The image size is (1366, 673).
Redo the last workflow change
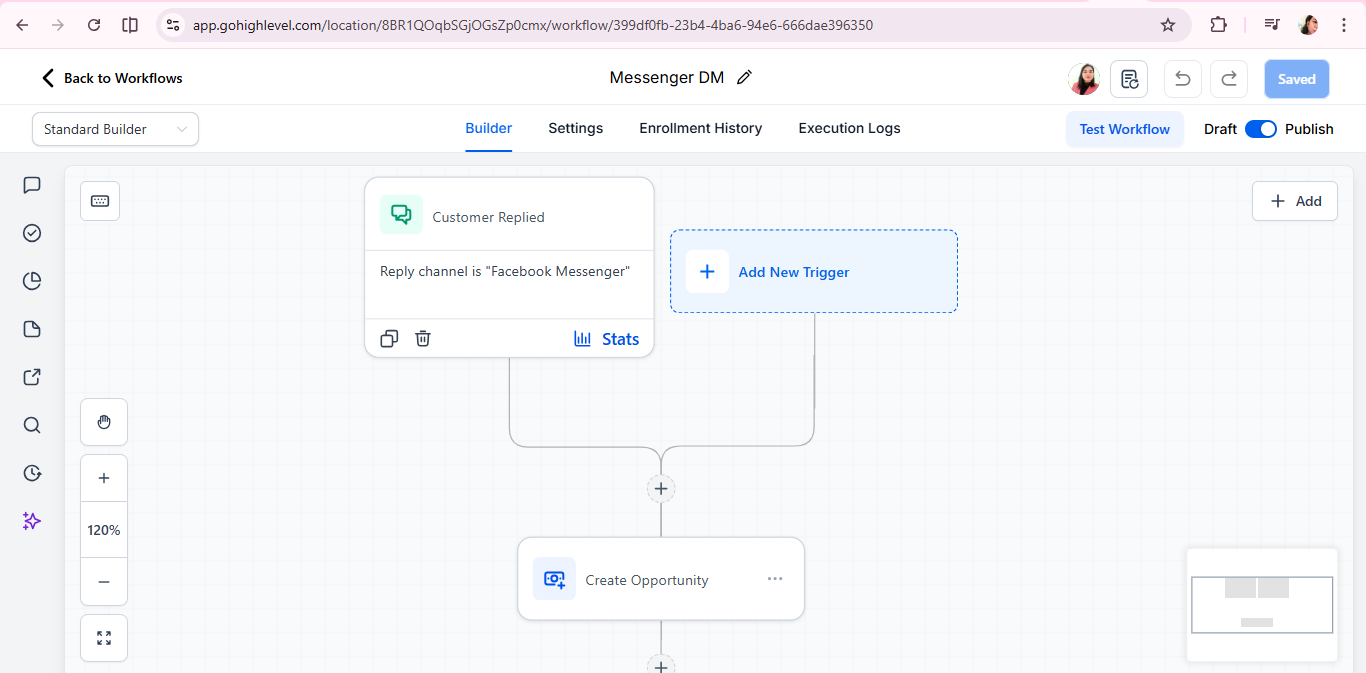click(x=1228, y=78)
